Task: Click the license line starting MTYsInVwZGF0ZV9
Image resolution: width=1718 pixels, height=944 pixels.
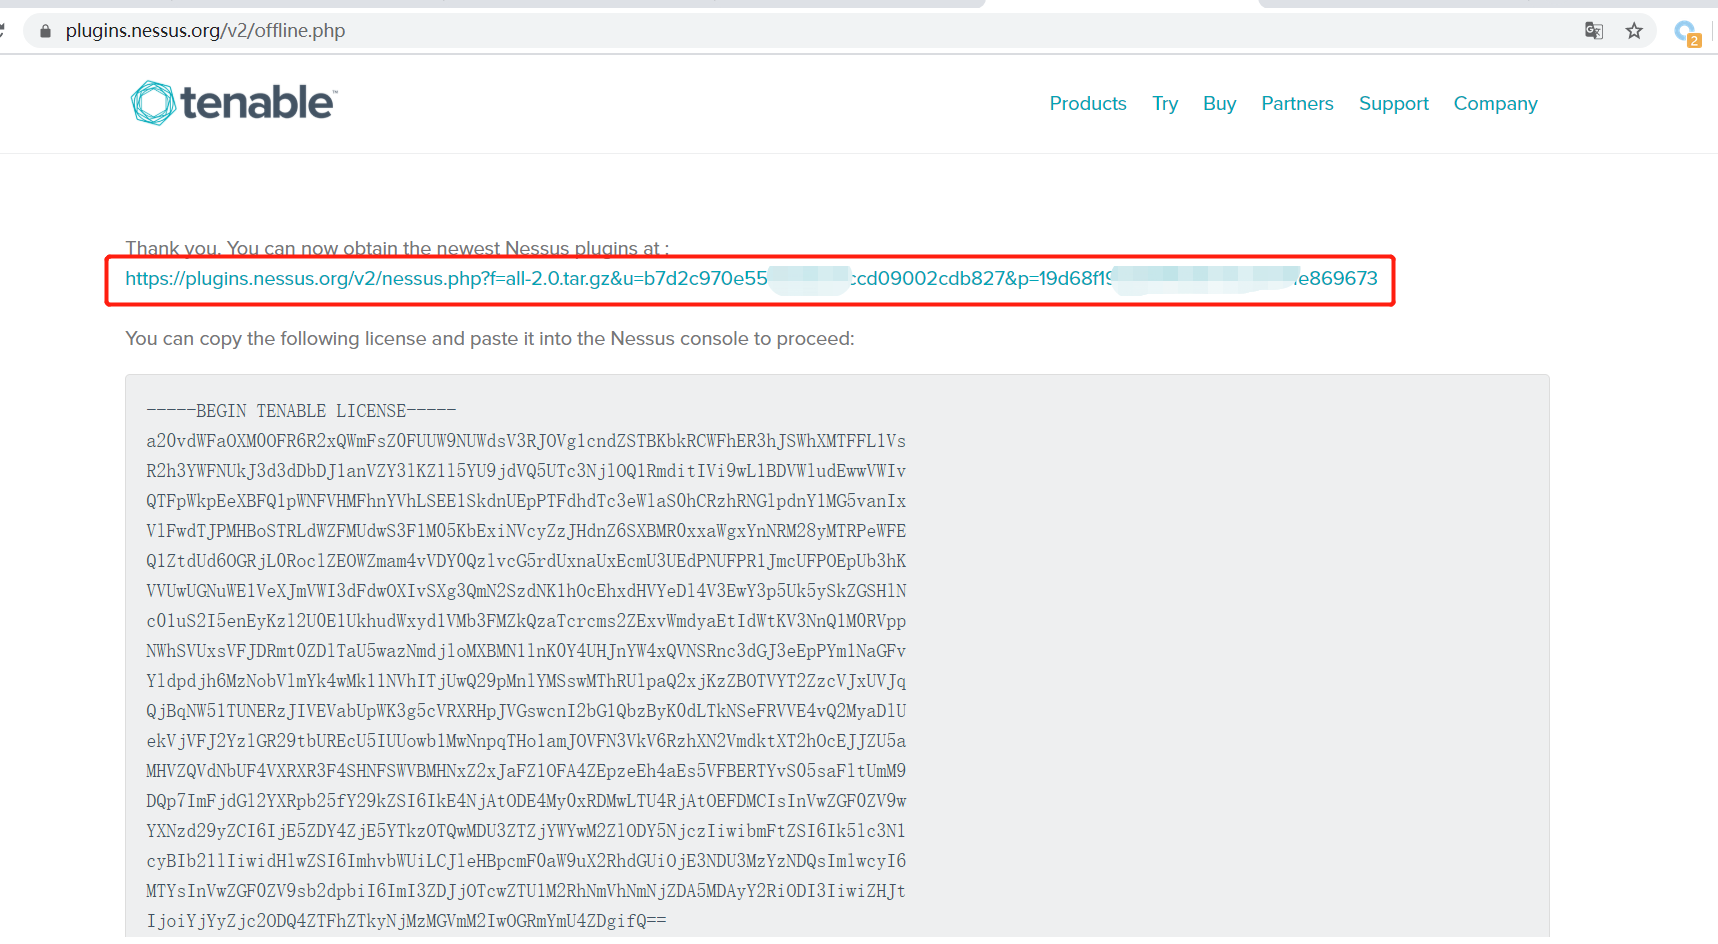Action: (x=526, y=891)
